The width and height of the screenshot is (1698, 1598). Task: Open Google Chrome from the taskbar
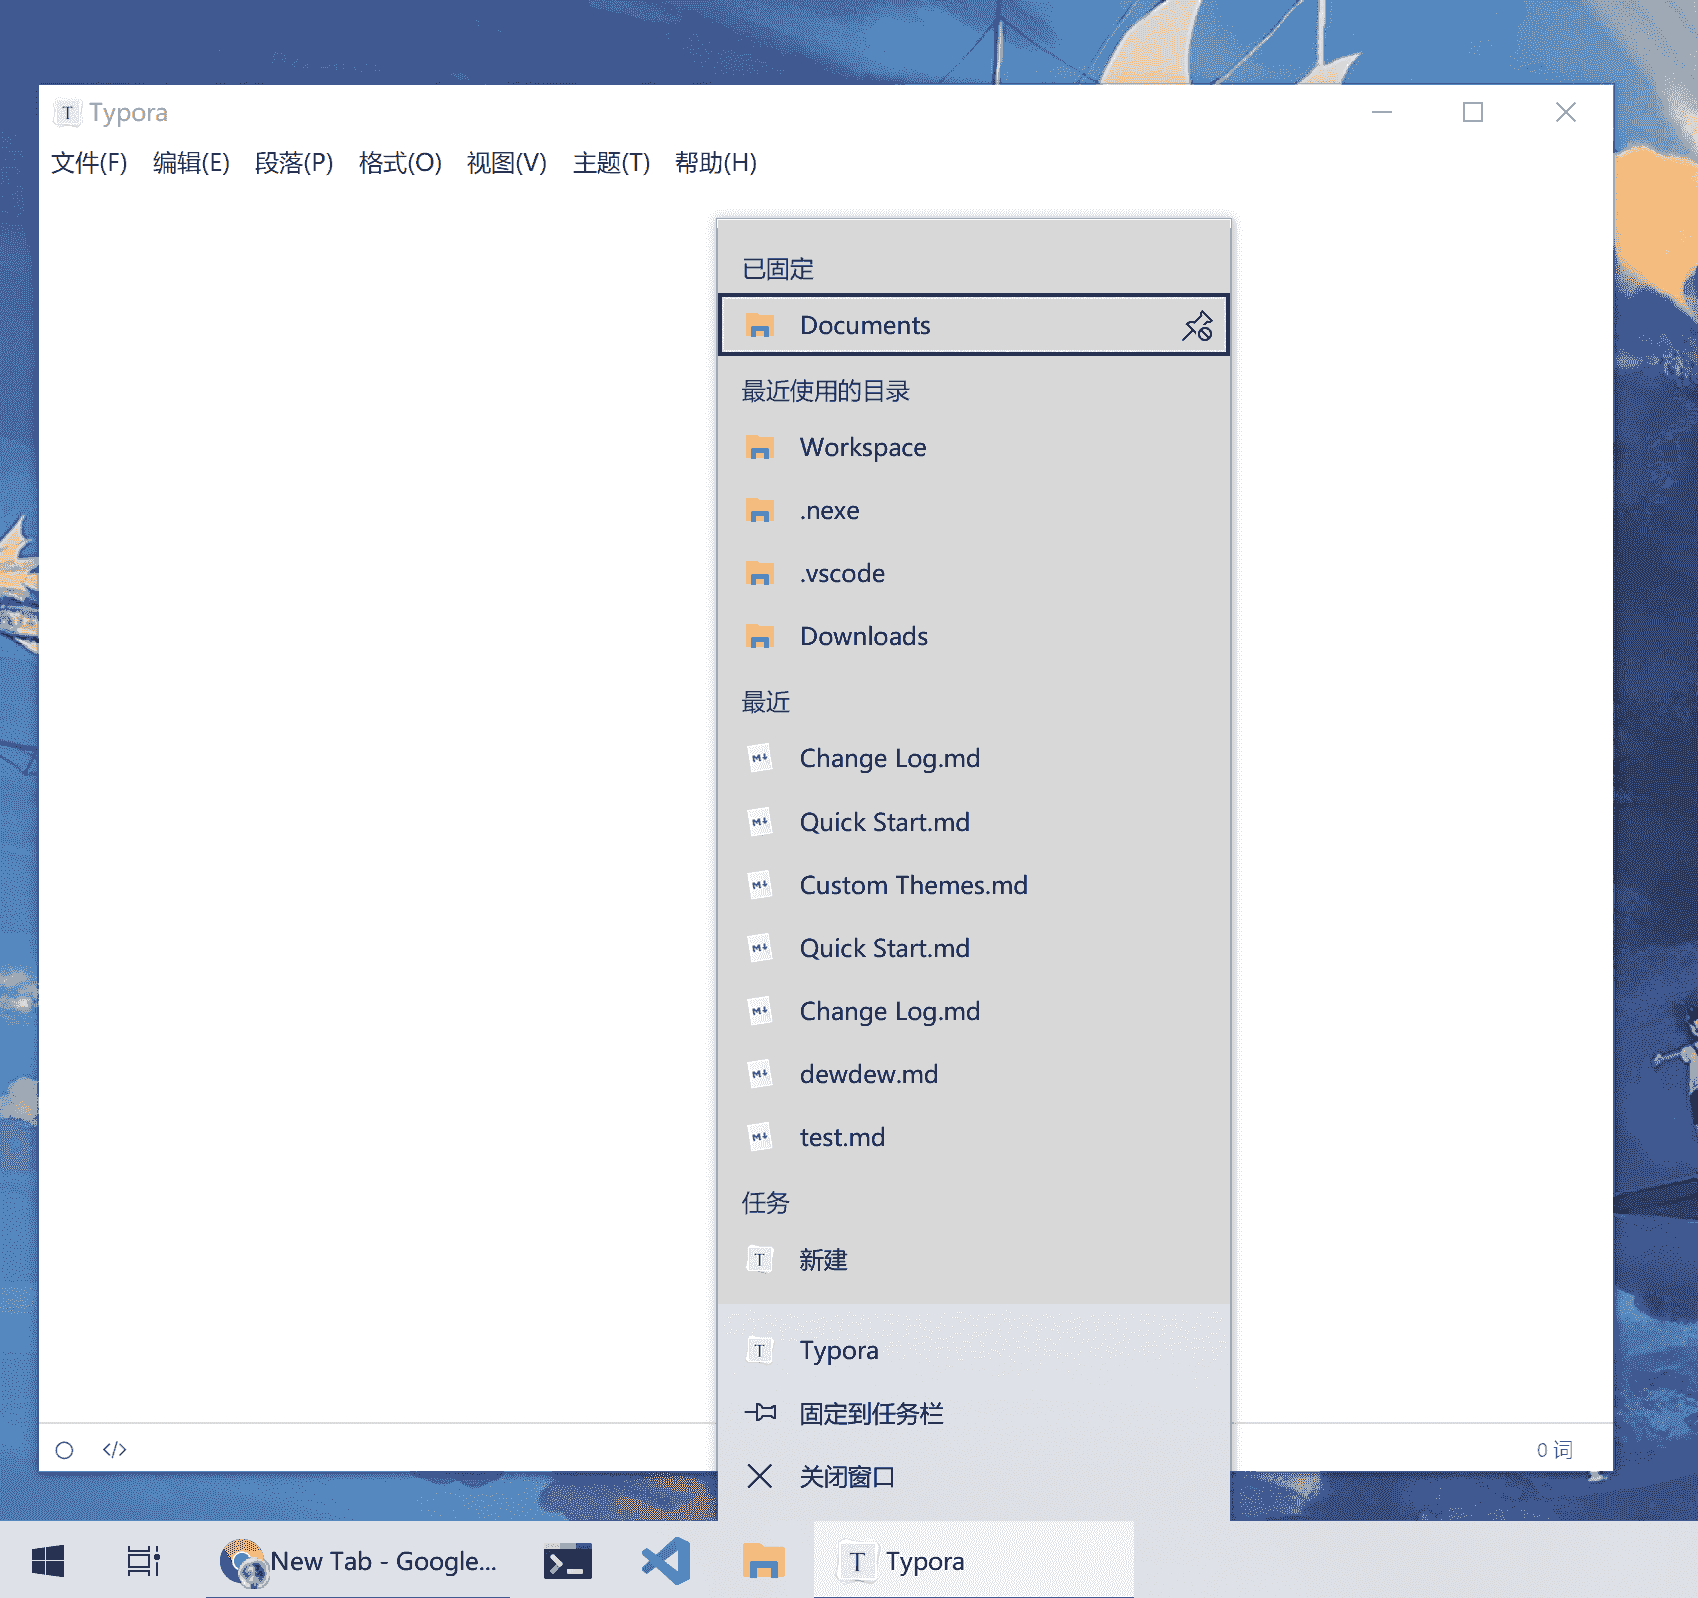pyautogui.click(x=245, y=1560)
